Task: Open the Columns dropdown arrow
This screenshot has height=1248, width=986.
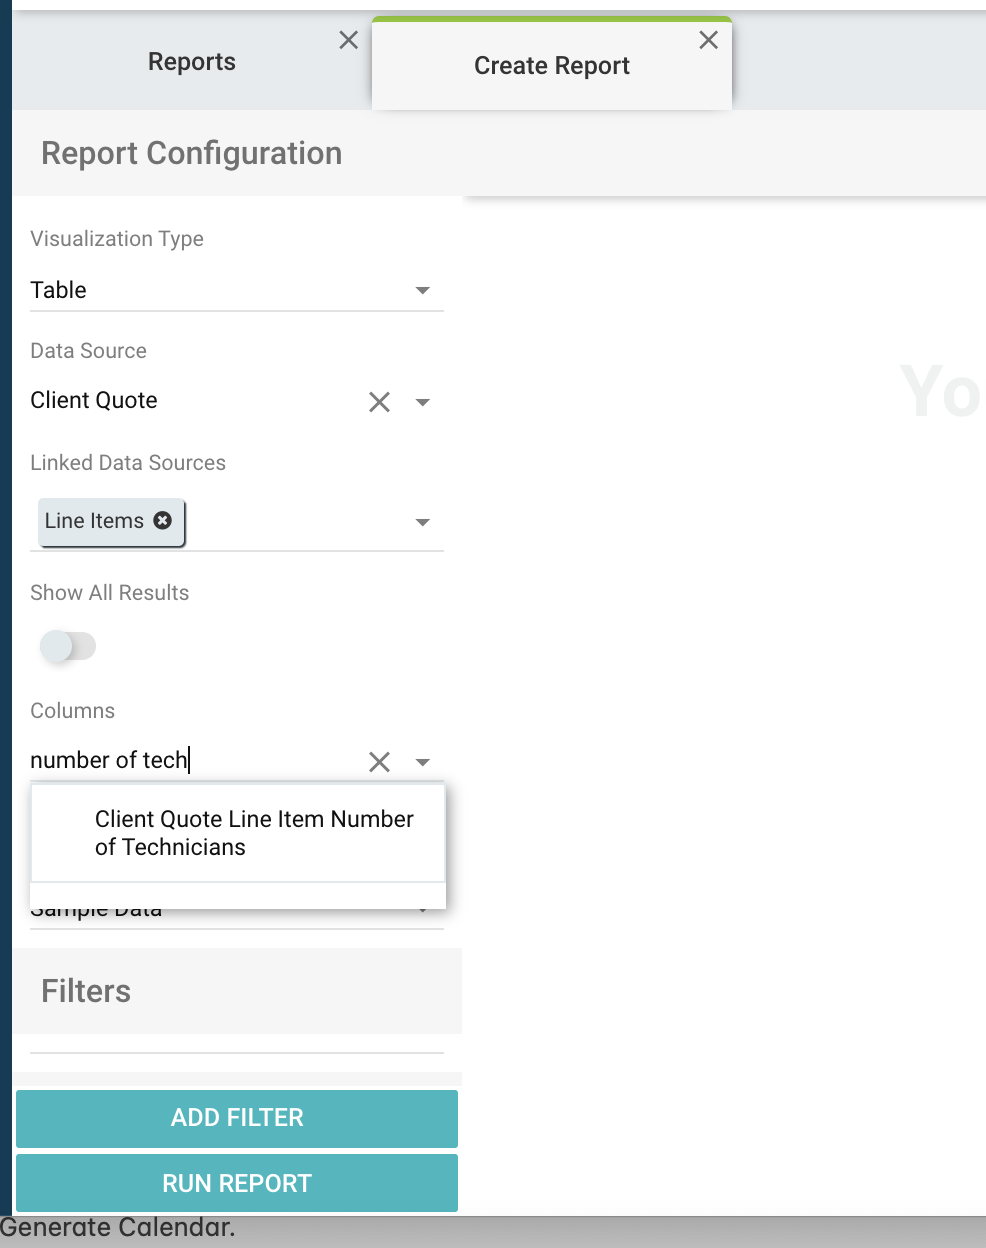Action: (422, 762)
